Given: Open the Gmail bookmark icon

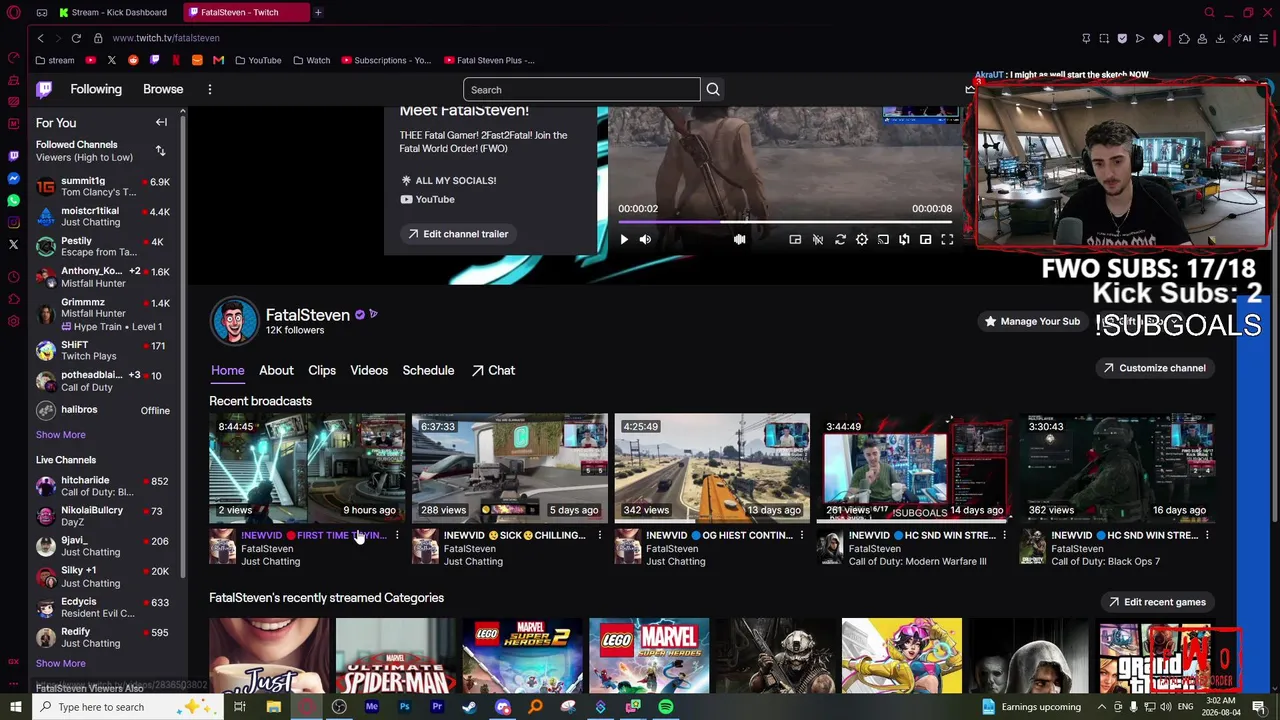Looking at the screenshot, I should pyautogui.click(x=218, y=60).
